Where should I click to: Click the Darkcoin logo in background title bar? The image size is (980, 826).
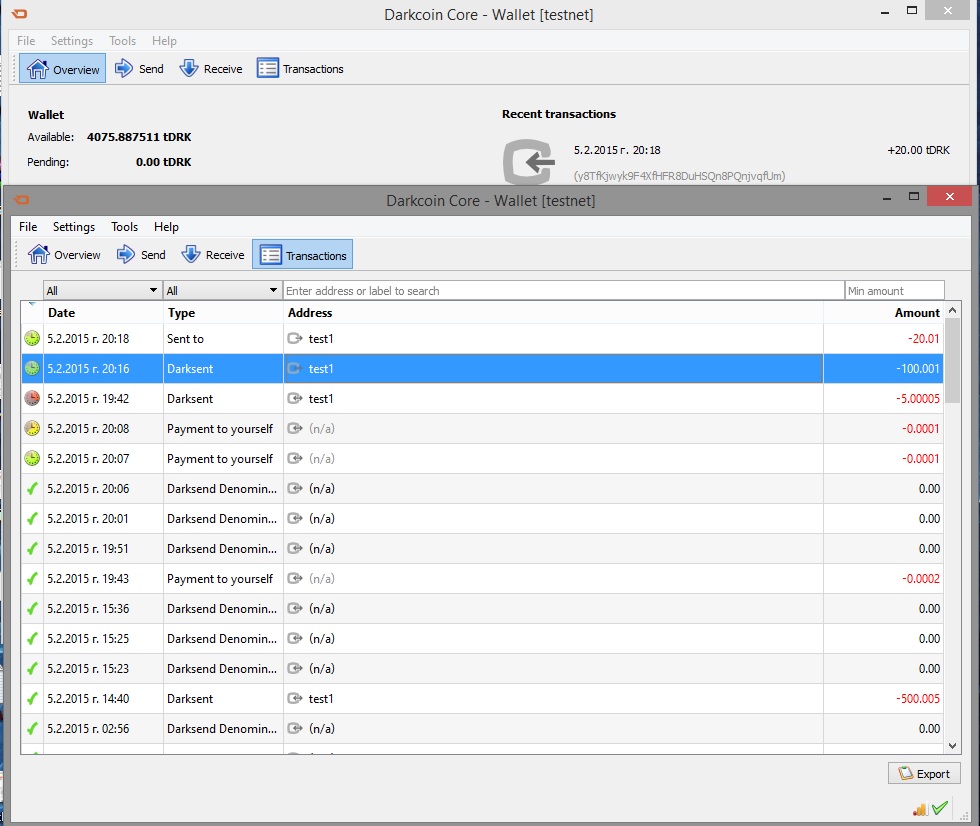point(19,14)
